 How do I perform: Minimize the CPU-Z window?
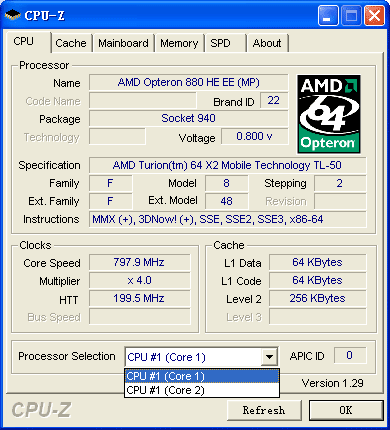[x=328, y=15]
